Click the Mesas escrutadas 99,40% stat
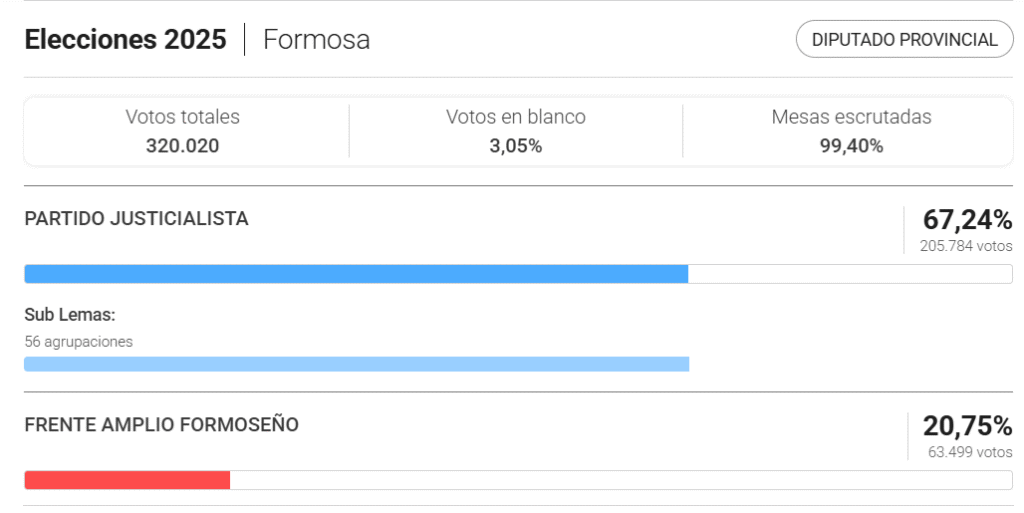This screenshot has height=513, width=1024. click(x=851, y=131)
